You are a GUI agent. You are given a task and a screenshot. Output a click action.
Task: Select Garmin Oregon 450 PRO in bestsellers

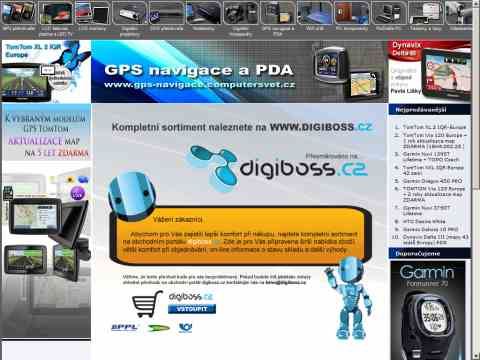[x=432, y=181]
